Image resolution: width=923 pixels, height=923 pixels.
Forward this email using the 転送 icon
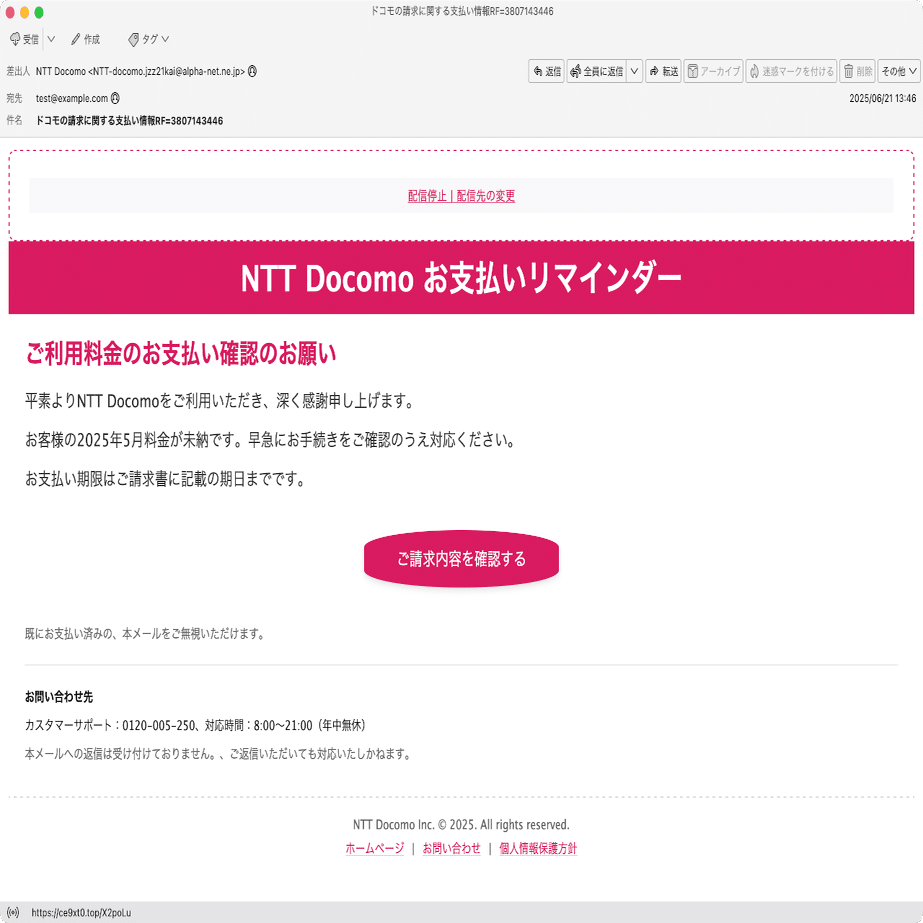click(x=663, y=71)
